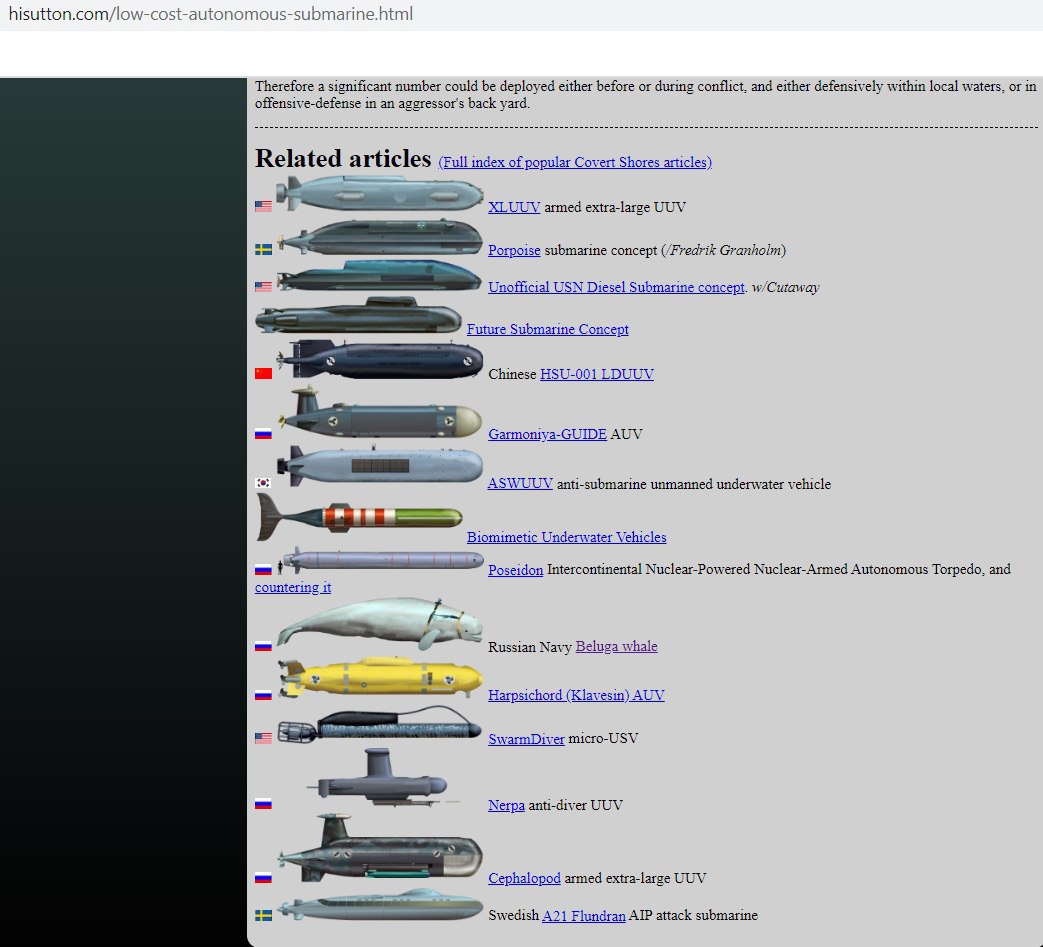Click the A21 Flundran submarine illustration
The width and height of the screenshot is (1043, 947).
[379, 905]
